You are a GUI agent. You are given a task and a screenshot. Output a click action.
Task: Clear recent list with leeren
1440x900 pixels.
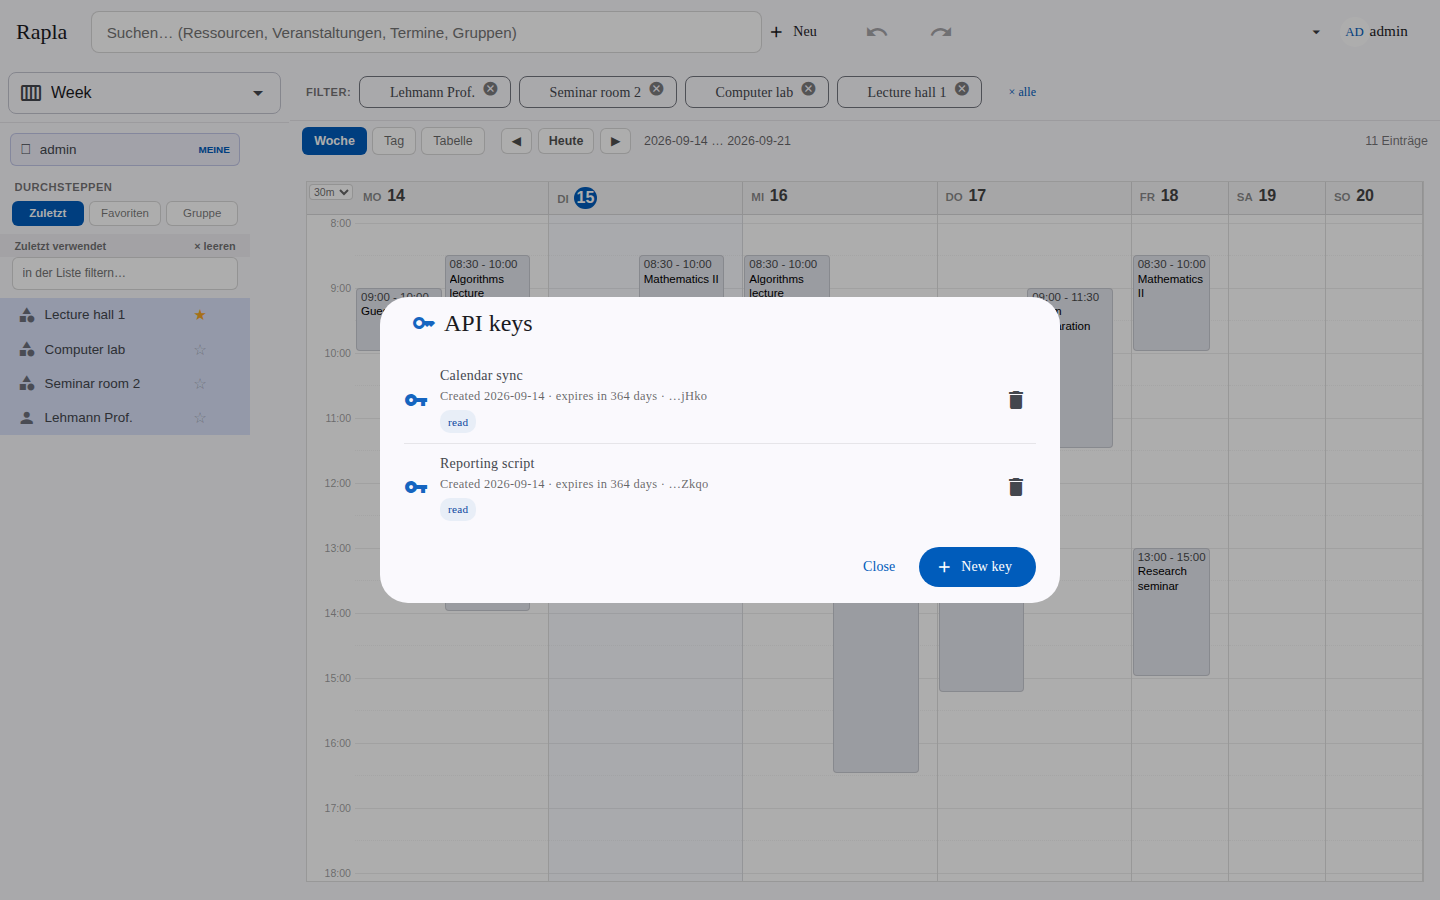[215, 246]
